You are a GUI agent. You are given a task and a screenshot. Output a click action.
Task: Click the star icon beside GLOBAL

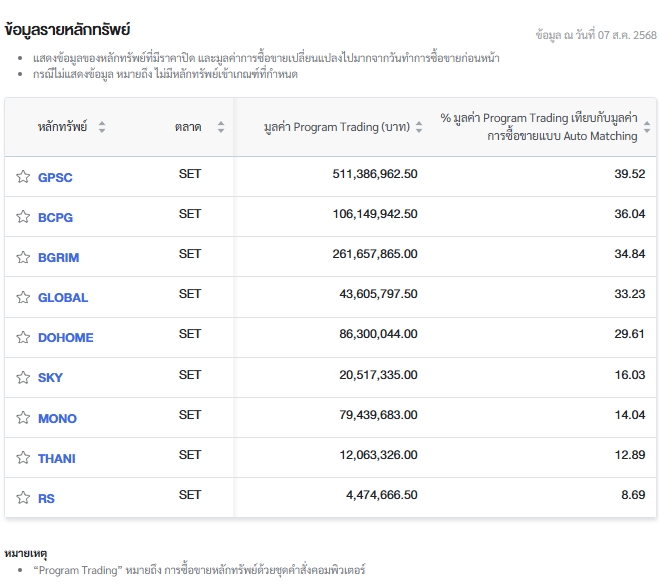coord(23,297)
